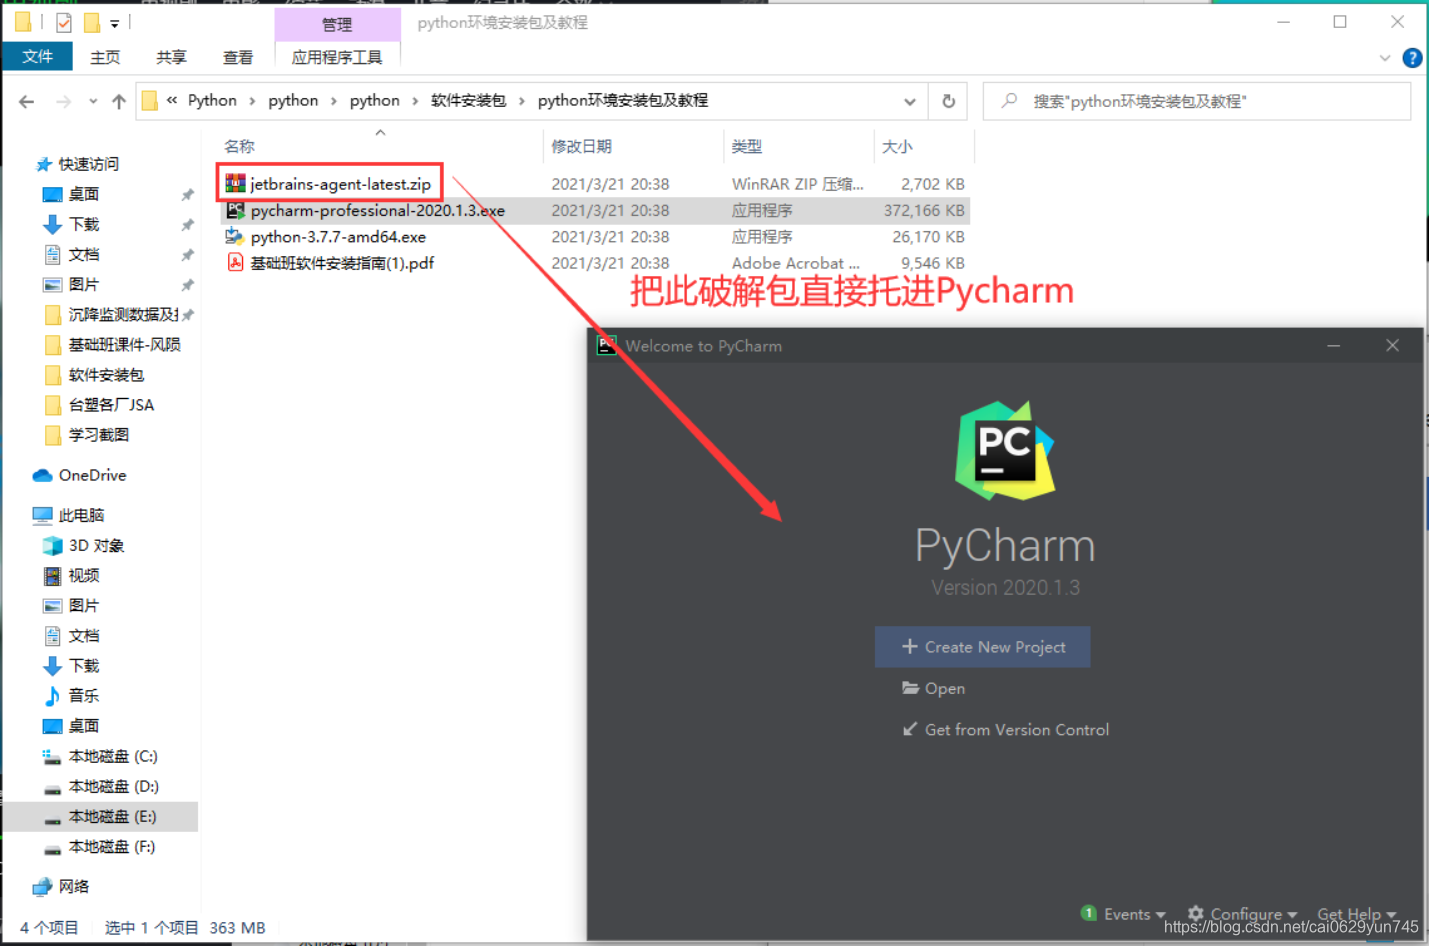
Task: Close the Welcome to PyCharm window
Action: pos(1392,345)
